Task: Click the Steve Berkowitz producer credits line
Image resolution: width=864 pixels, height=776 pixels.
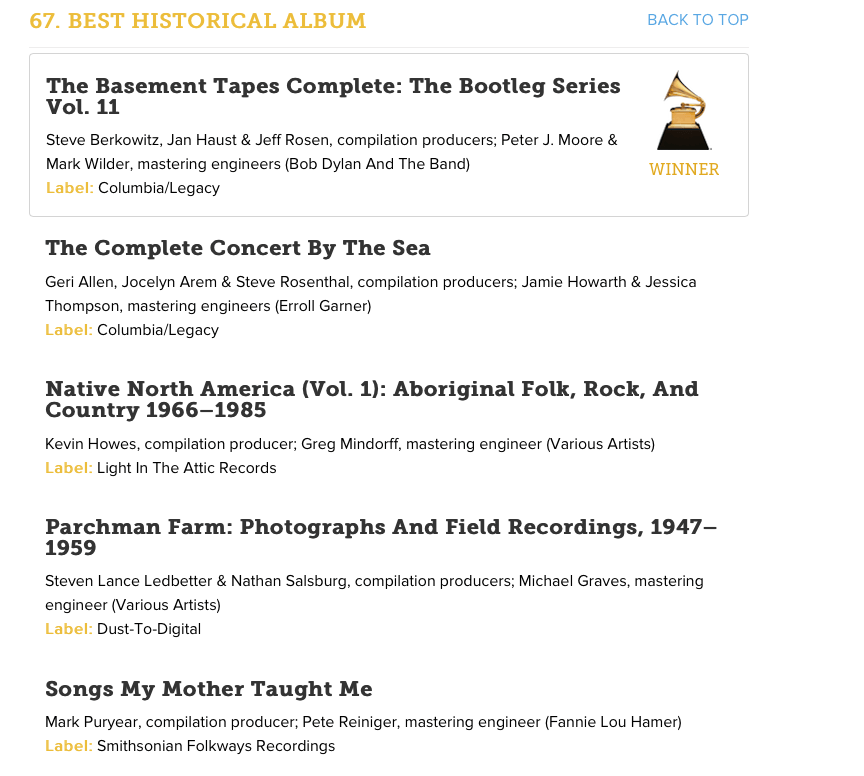Action: pyautogui.click(x=332, y=140)
